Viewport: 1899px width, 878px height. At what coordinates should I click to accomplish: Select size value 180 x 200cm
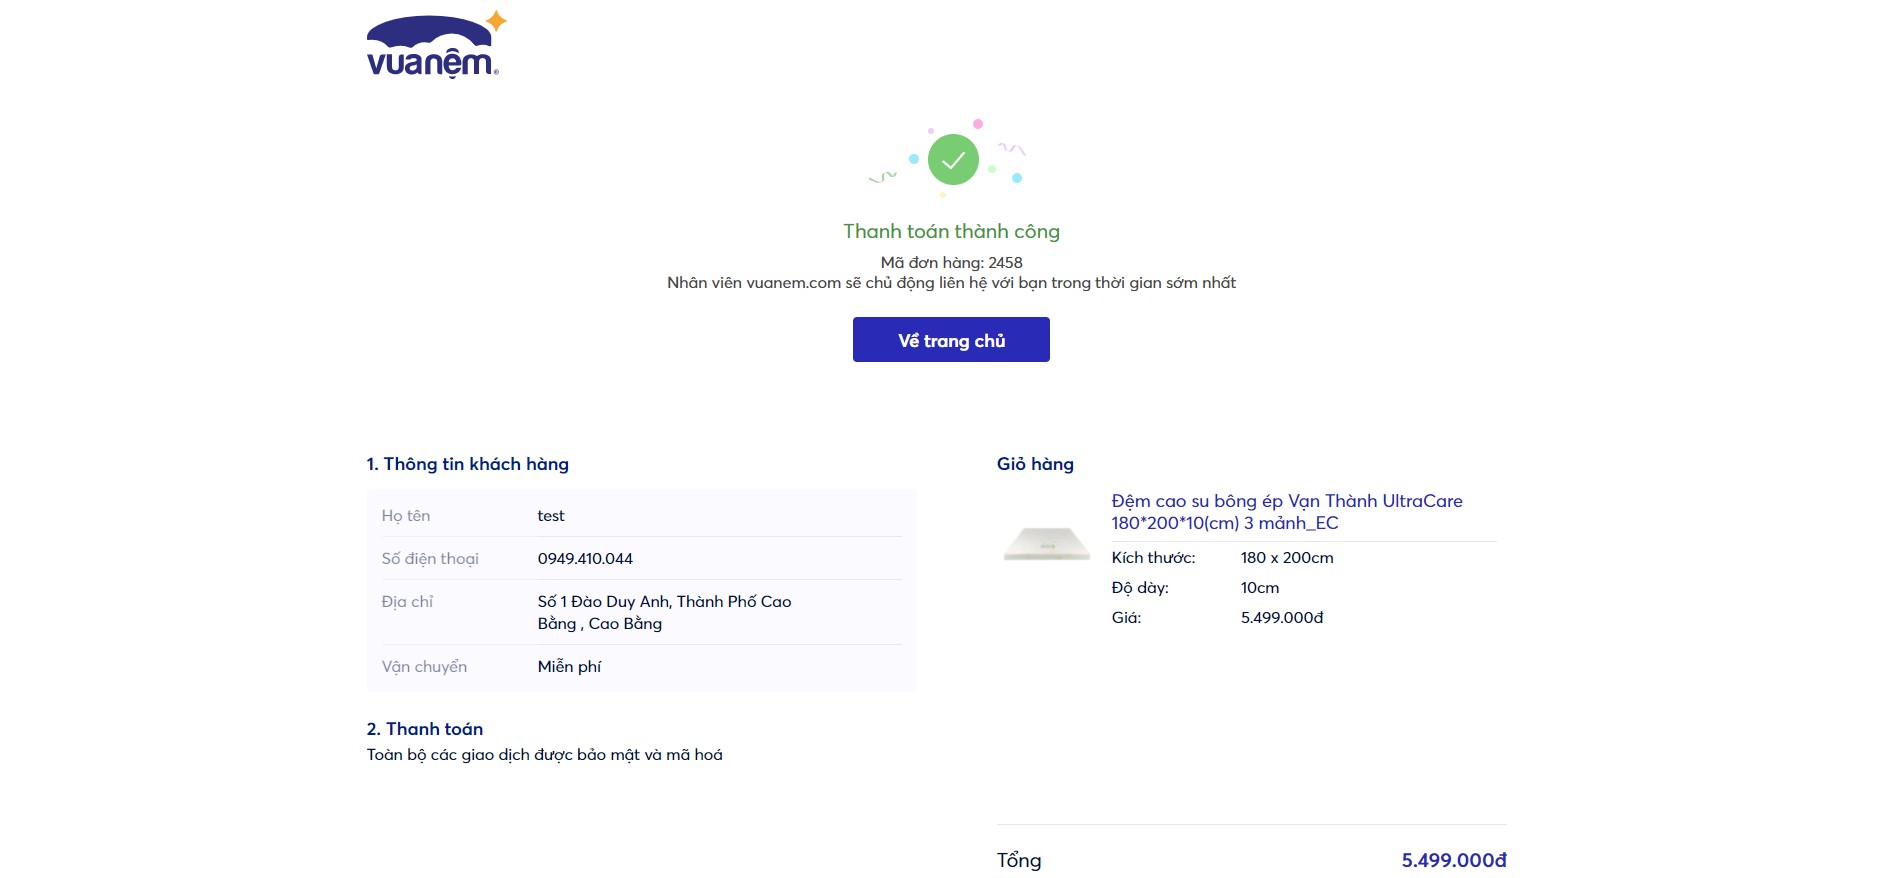coord(1287,558)
